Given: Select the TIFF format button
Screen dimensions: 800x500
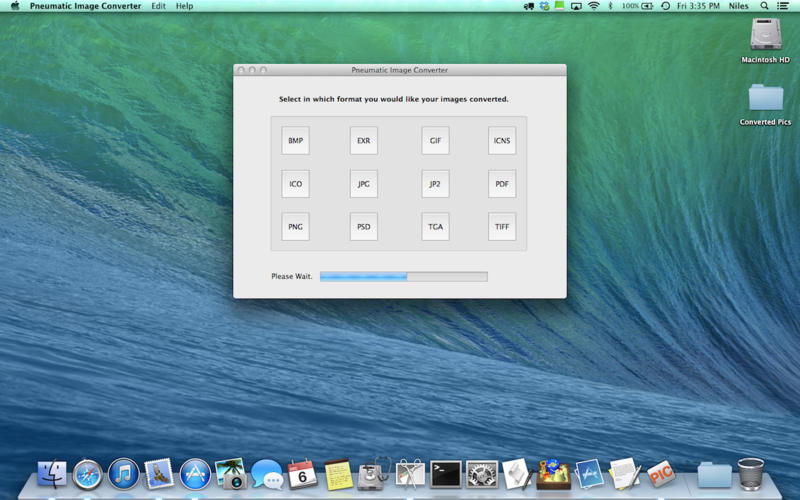Looking at the screenshot, I should click(502, 227).
